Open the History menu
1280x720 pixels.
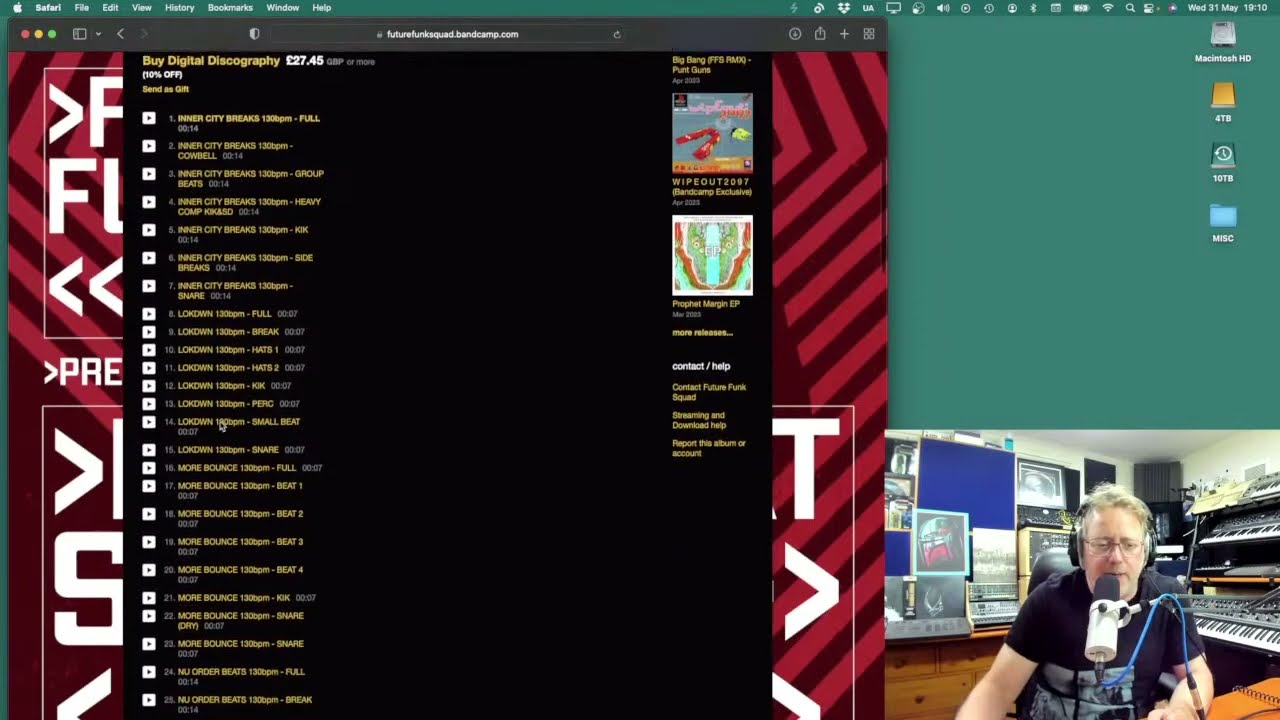click(x=180, y=8)
